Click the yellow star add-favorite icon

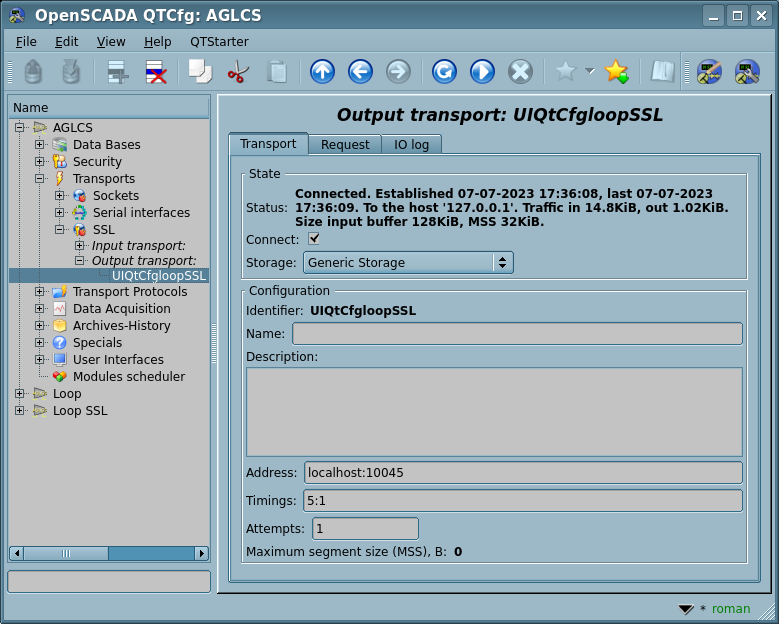click(x=617, y=72)
